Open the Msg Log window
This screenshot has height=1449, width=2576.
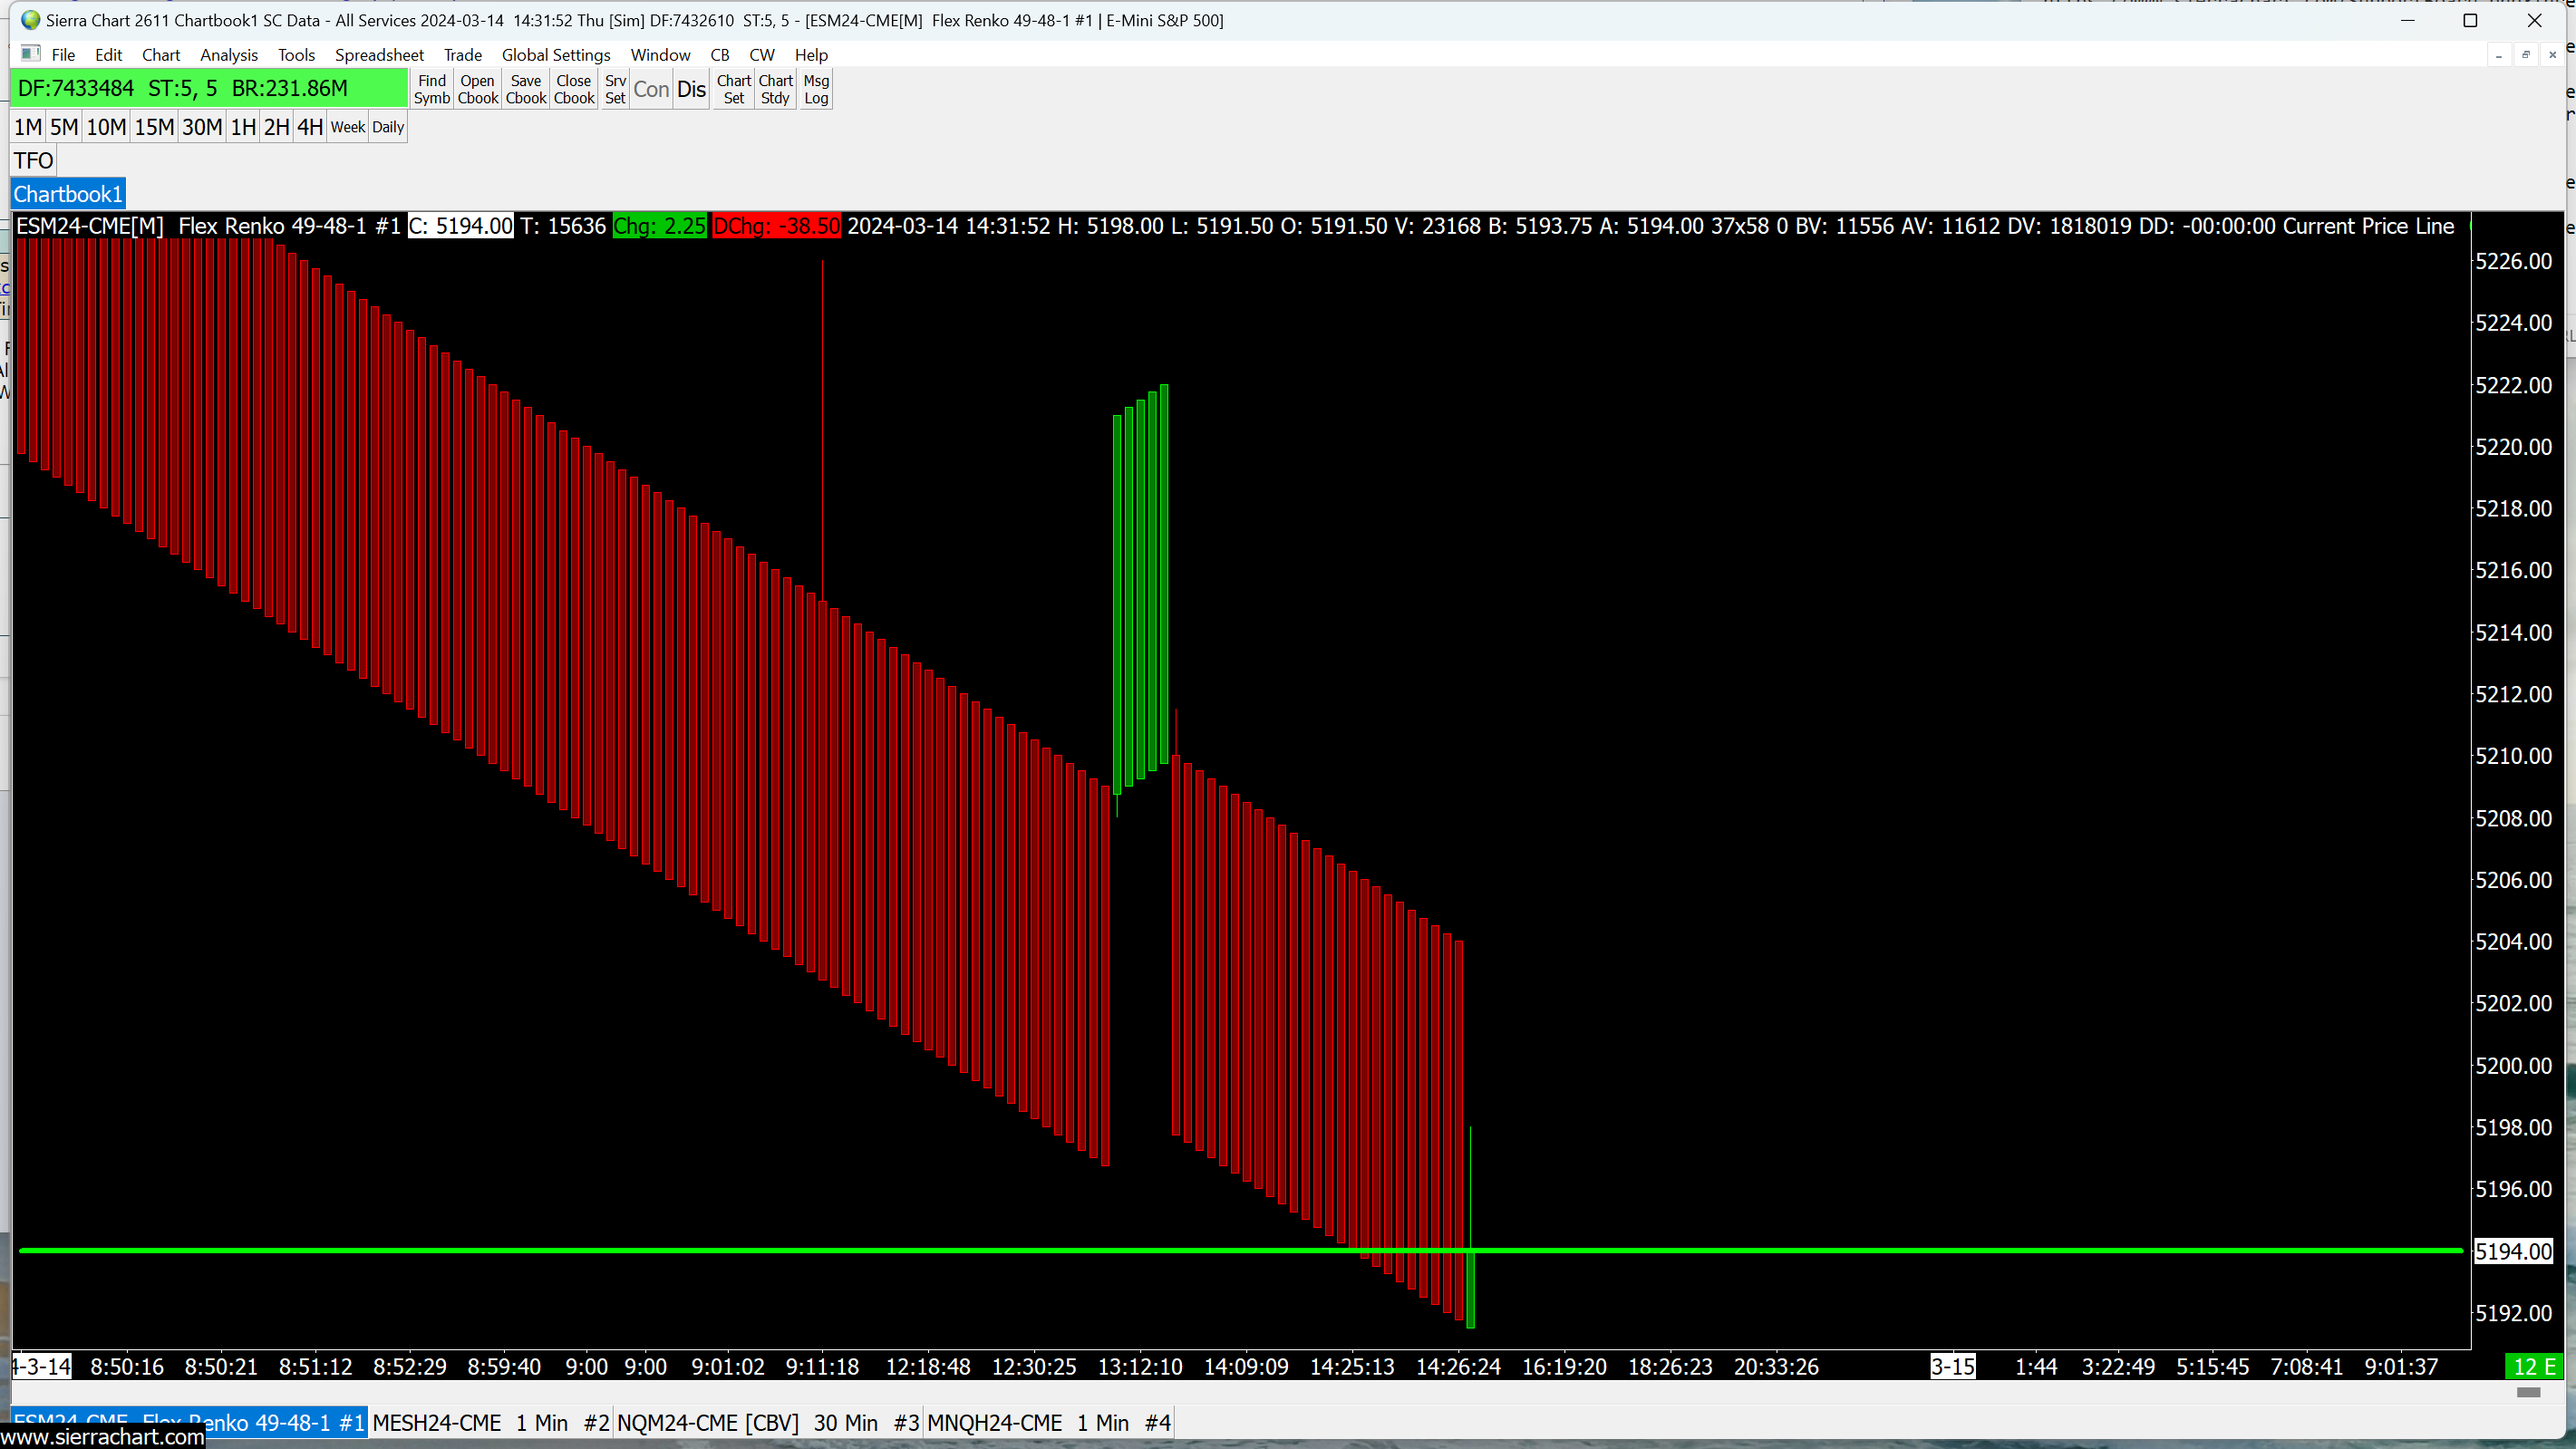click(816, 89)
